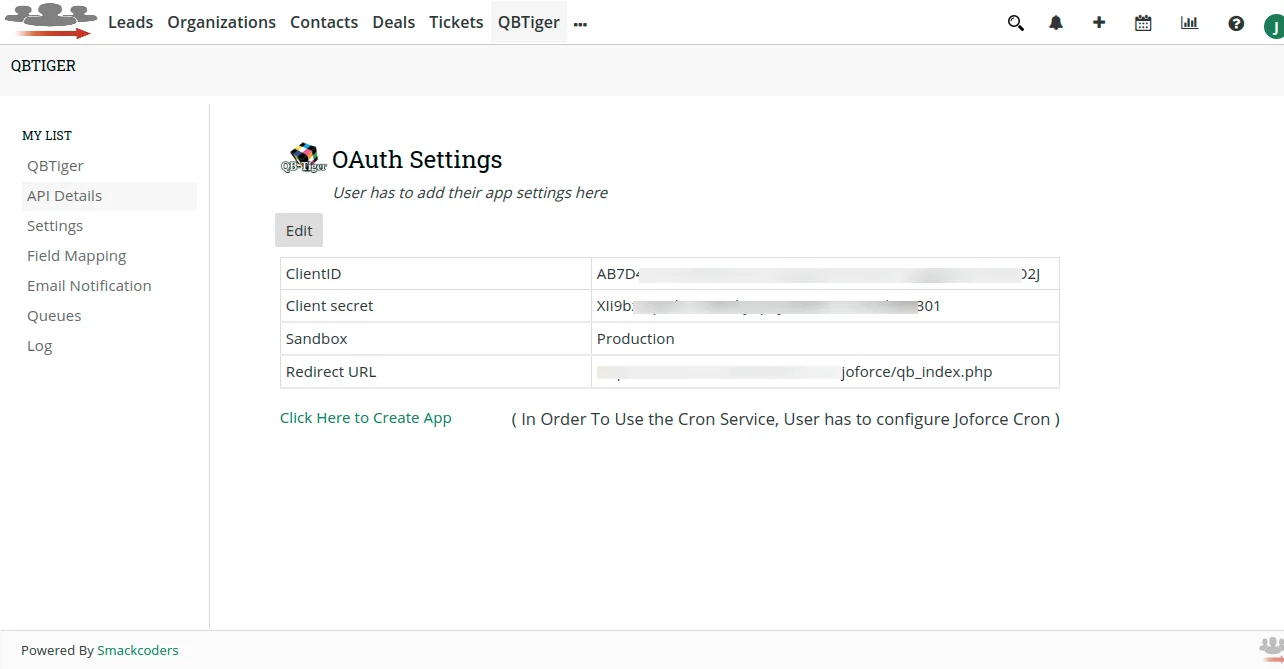Click the quick-create plus icon
The image size is (1284, 669).
coord(1098,22)
